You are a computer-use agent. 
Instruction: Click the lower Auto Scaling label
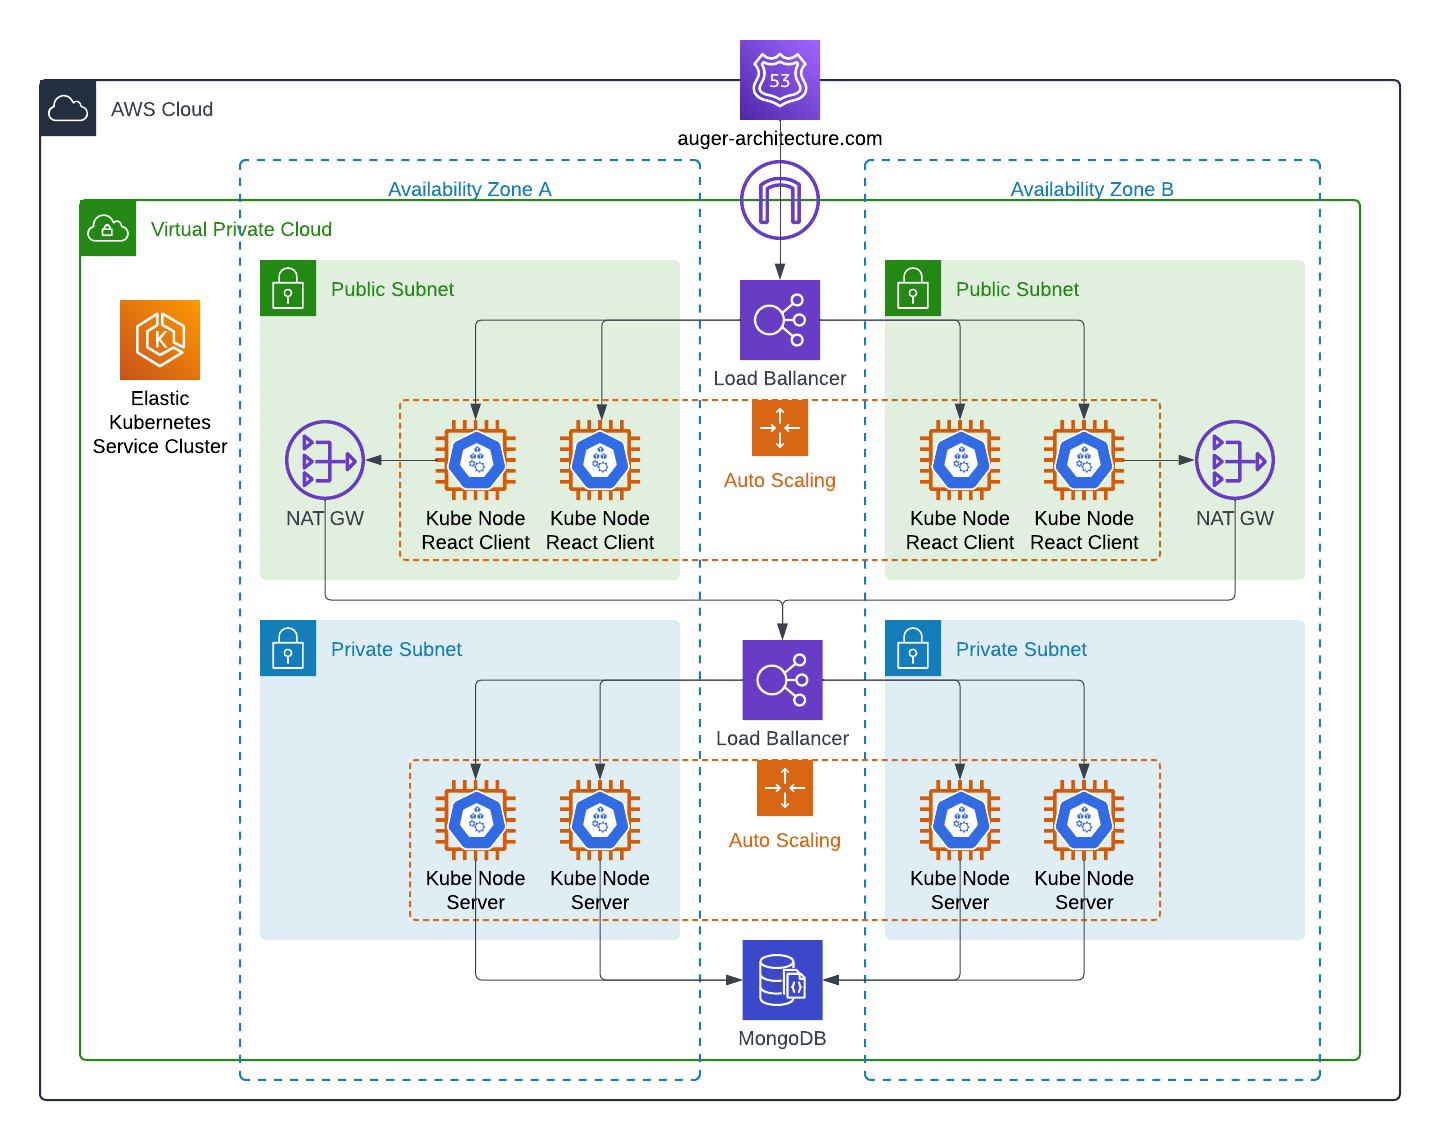click(785, 840)
